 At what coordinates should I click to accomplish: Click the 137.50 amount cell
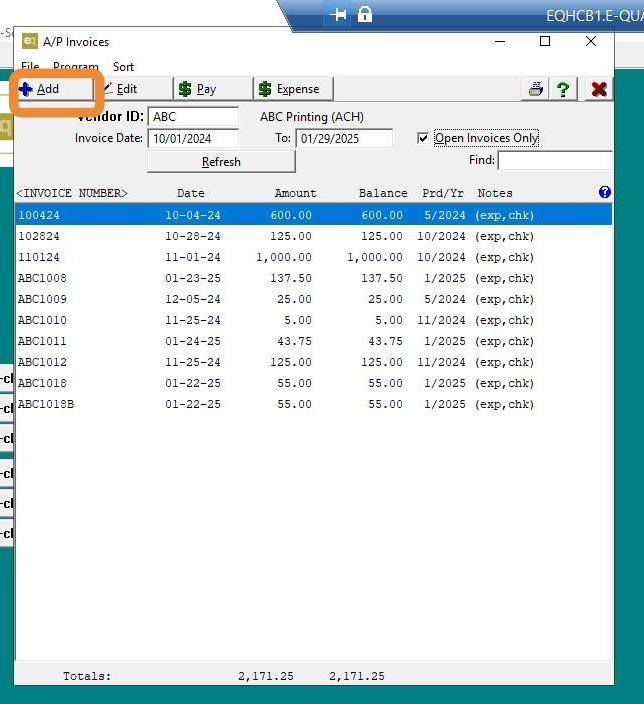click(291, 278)
